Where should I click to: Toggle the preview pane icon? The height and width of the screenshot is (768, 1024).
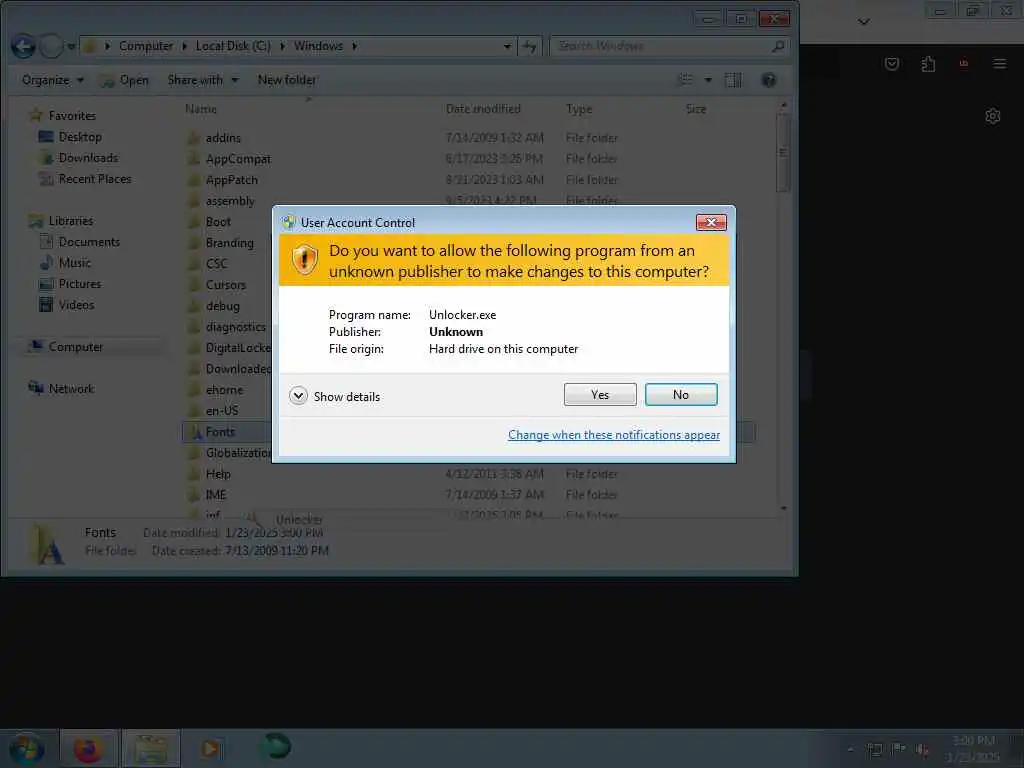[x=733, y=80]
